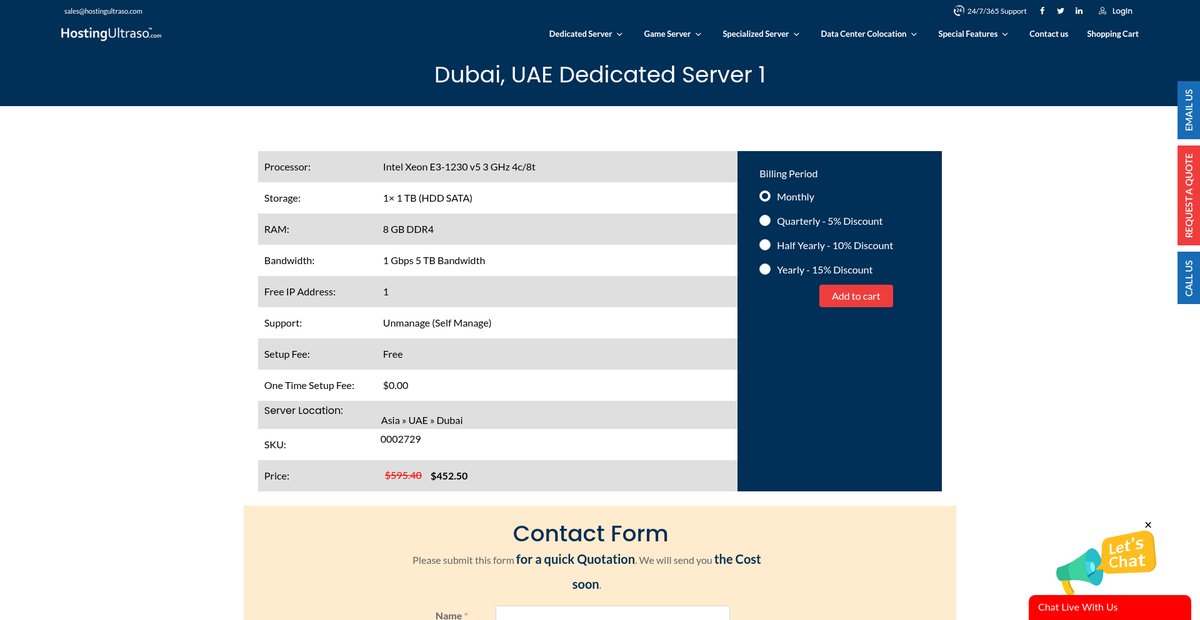
Task: Open the REQUEST A QUOTE side tab
Action: pyautogui.click(x=1189, y=195)
